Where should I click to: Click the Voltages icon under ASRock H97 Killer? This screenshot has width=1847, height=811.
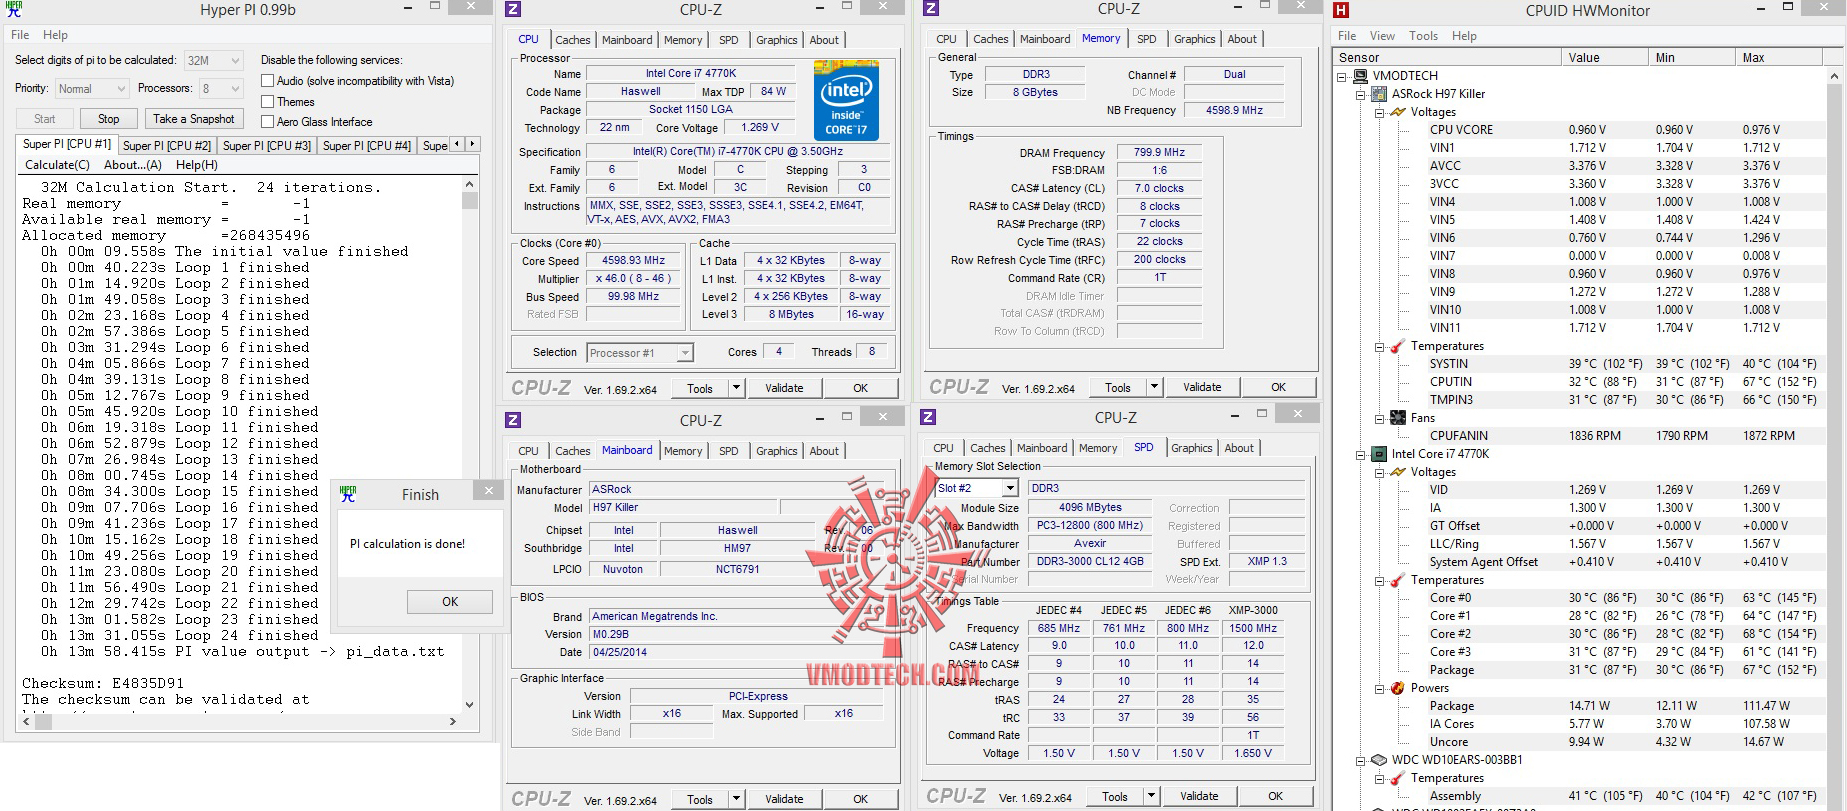[1397, 112]
